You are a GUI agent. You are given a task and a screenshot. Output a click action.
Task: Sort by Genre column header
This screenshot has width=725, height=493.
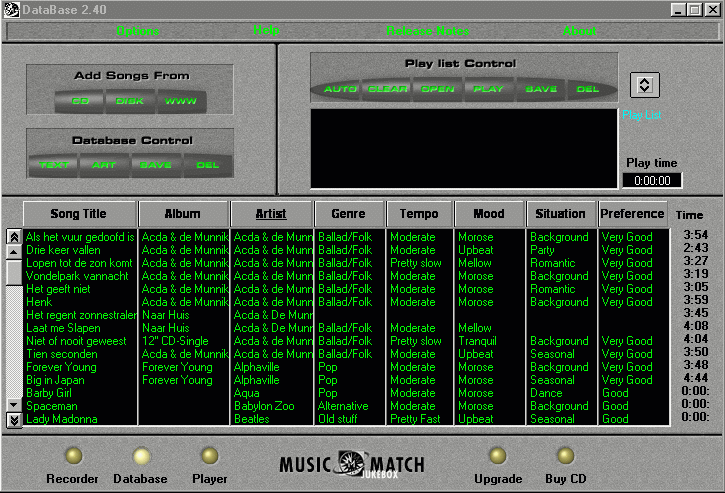tap(349, 214)
